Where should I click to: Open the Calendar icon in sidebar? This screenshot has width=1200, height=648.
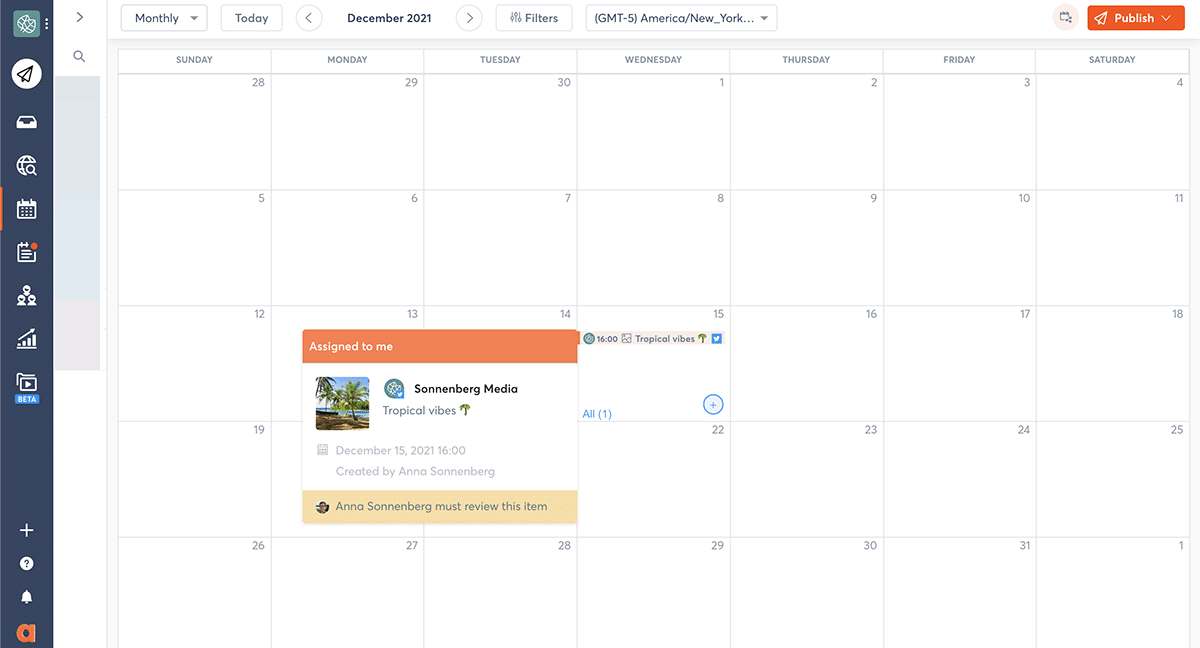[x=27, y=209]
